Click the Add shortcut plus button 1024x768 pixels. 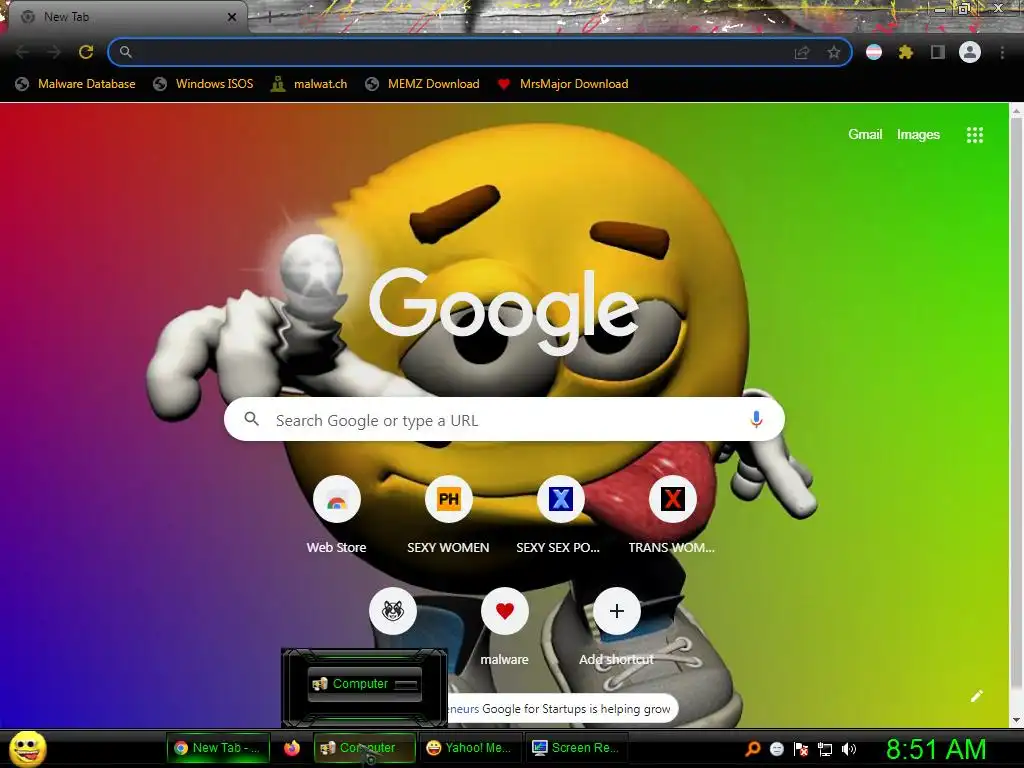616,611
